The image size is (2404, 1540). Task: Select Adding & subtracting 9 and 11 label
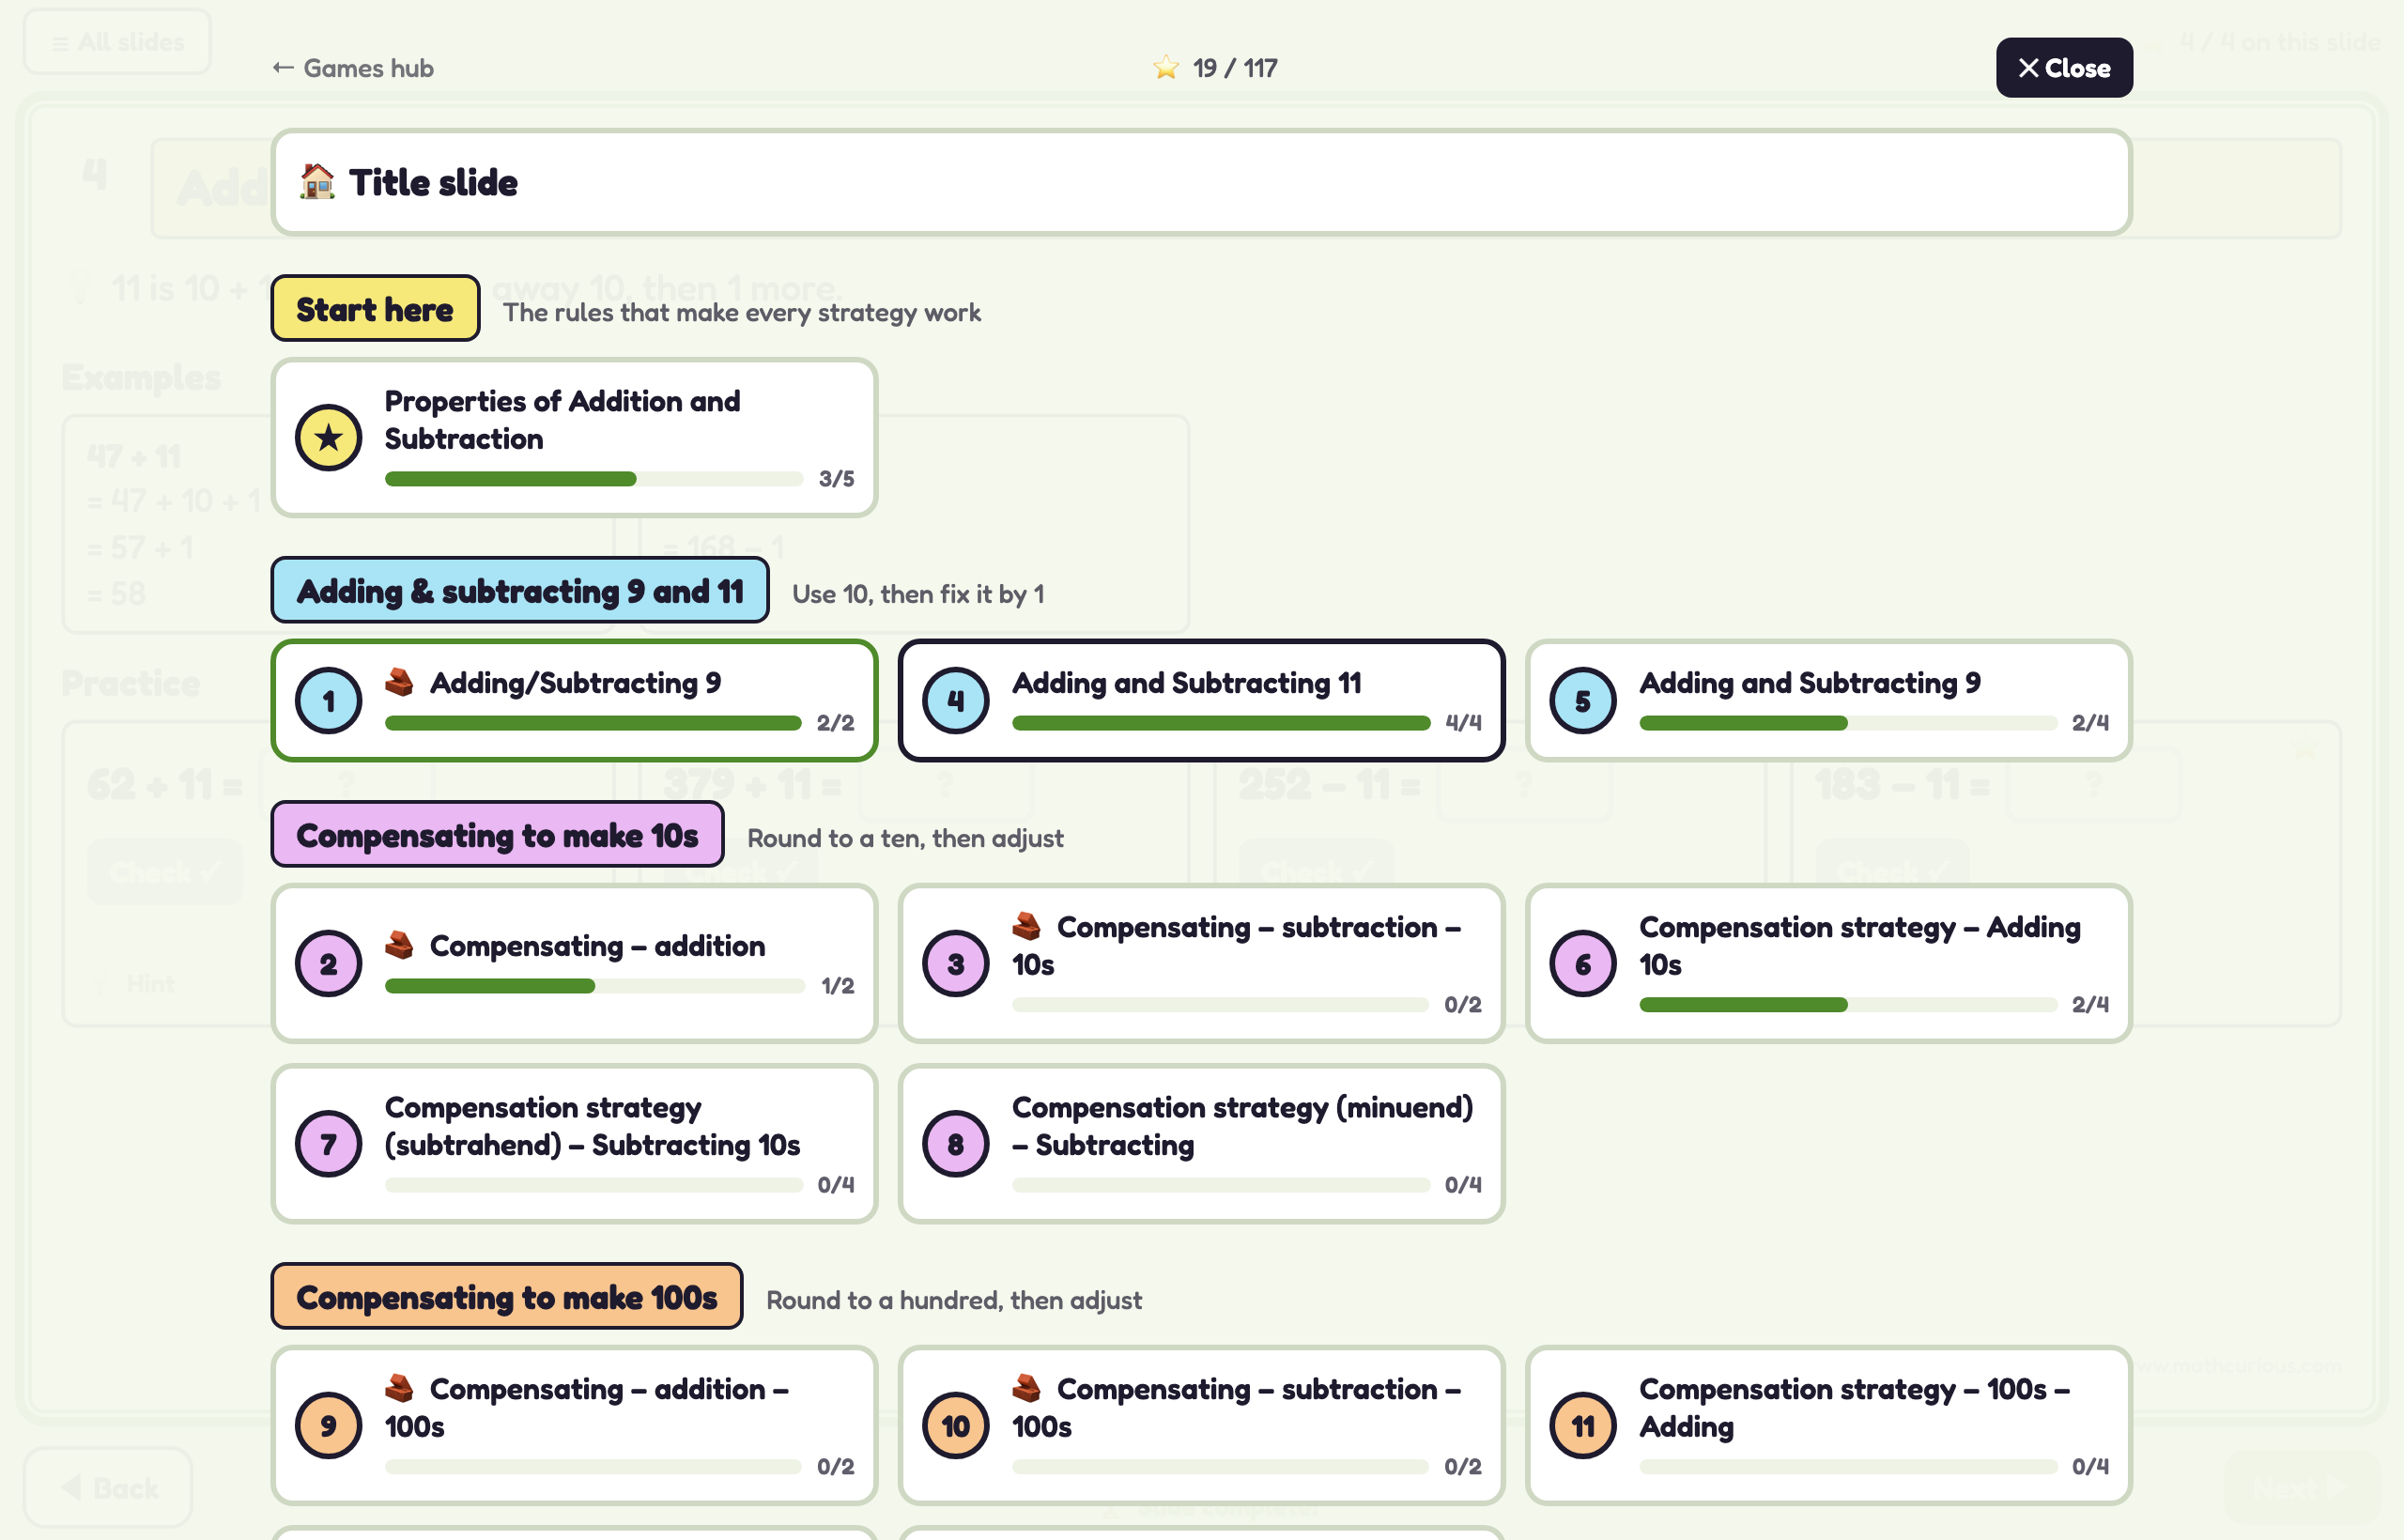(x=520, y=591)
